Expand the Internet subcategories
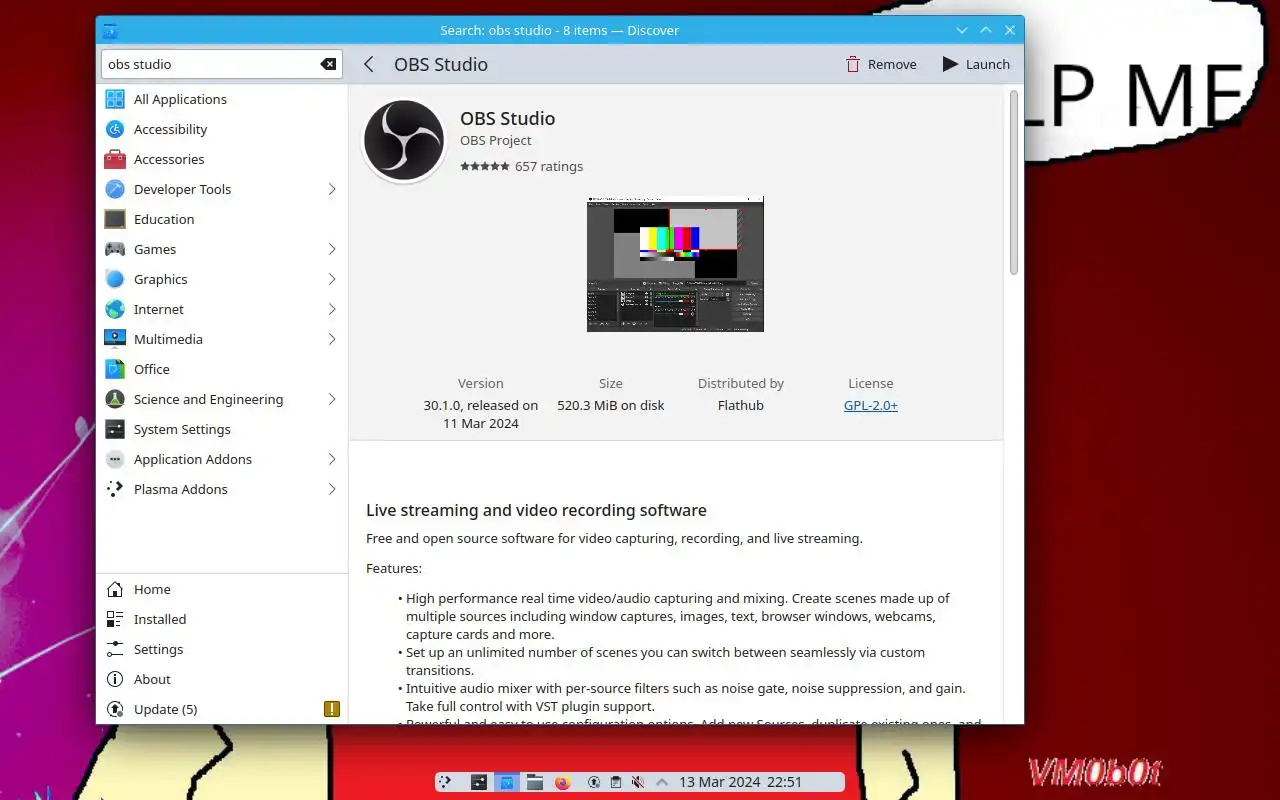The width and height of the screenshot is (1280, 800). 332,309
